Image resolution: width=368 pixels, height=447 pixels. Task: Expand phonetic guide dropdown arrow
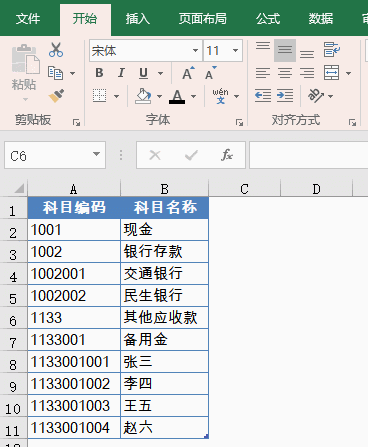[236, 96]
